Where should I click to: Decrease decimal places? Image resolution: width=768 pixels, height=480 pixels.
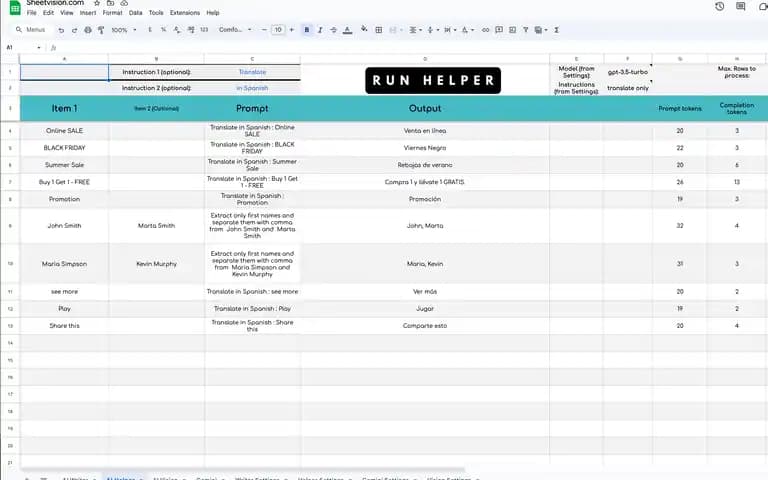point(177,30)
